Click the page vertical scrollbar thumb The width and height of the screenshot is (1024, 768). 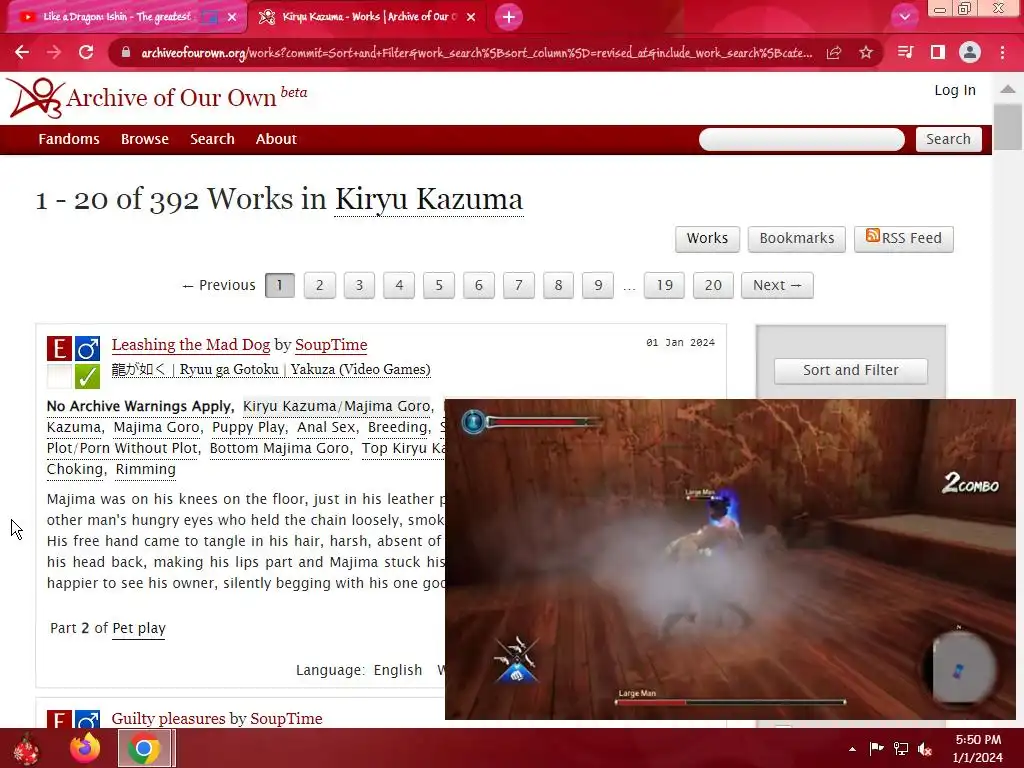[x=1008, y=127]
